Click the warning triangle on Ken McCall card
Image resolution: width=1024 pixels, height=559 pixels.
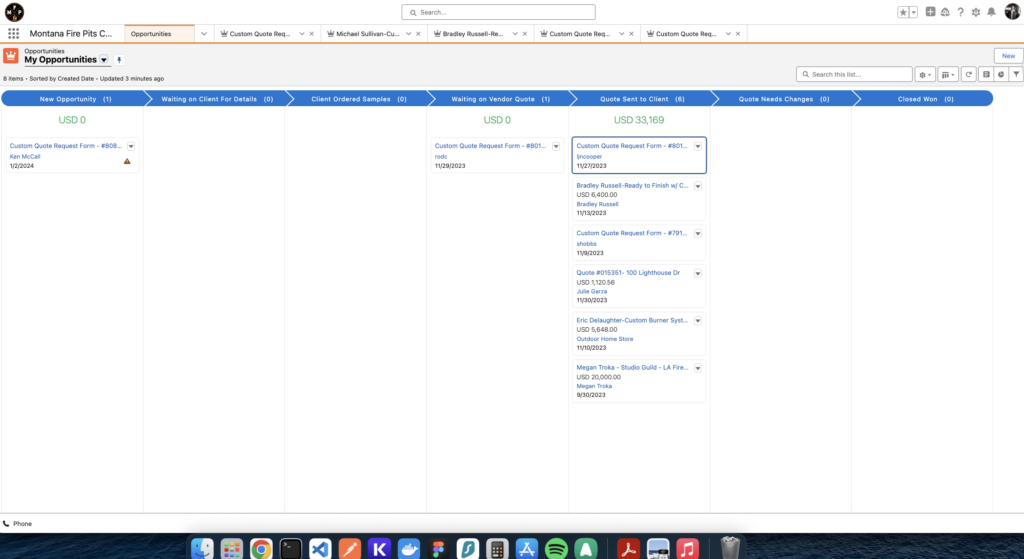pyautogui.click(x=127, y=161)
